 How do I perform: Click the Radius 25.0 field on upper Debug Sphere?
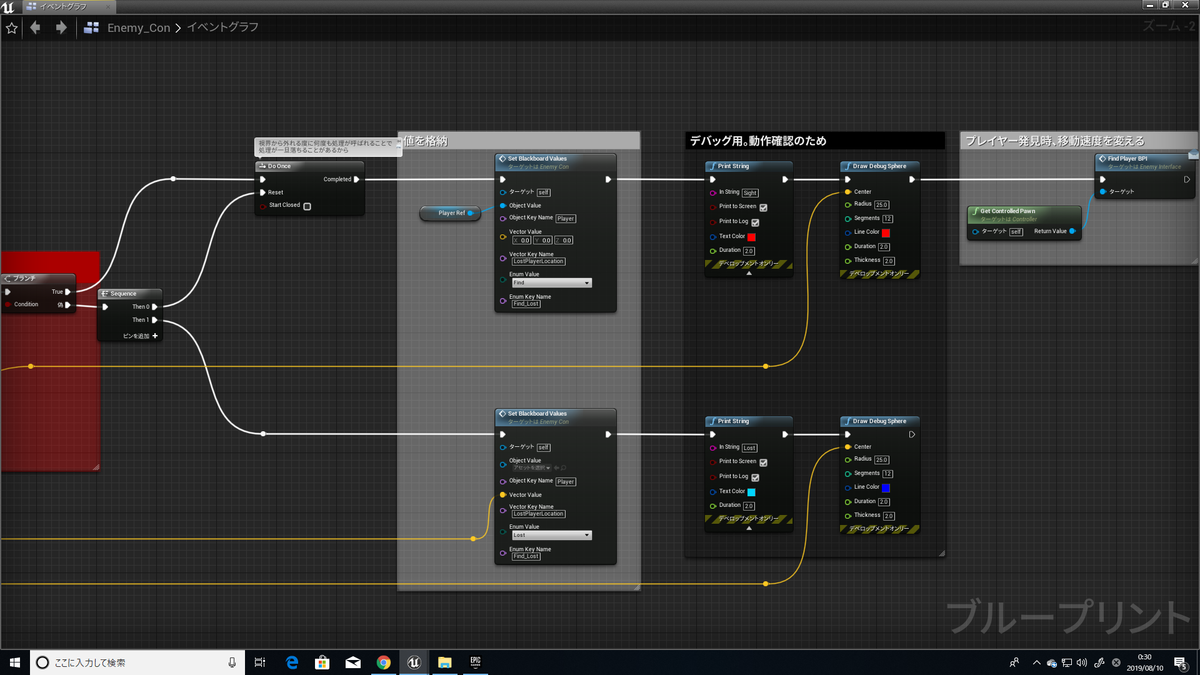882,205
